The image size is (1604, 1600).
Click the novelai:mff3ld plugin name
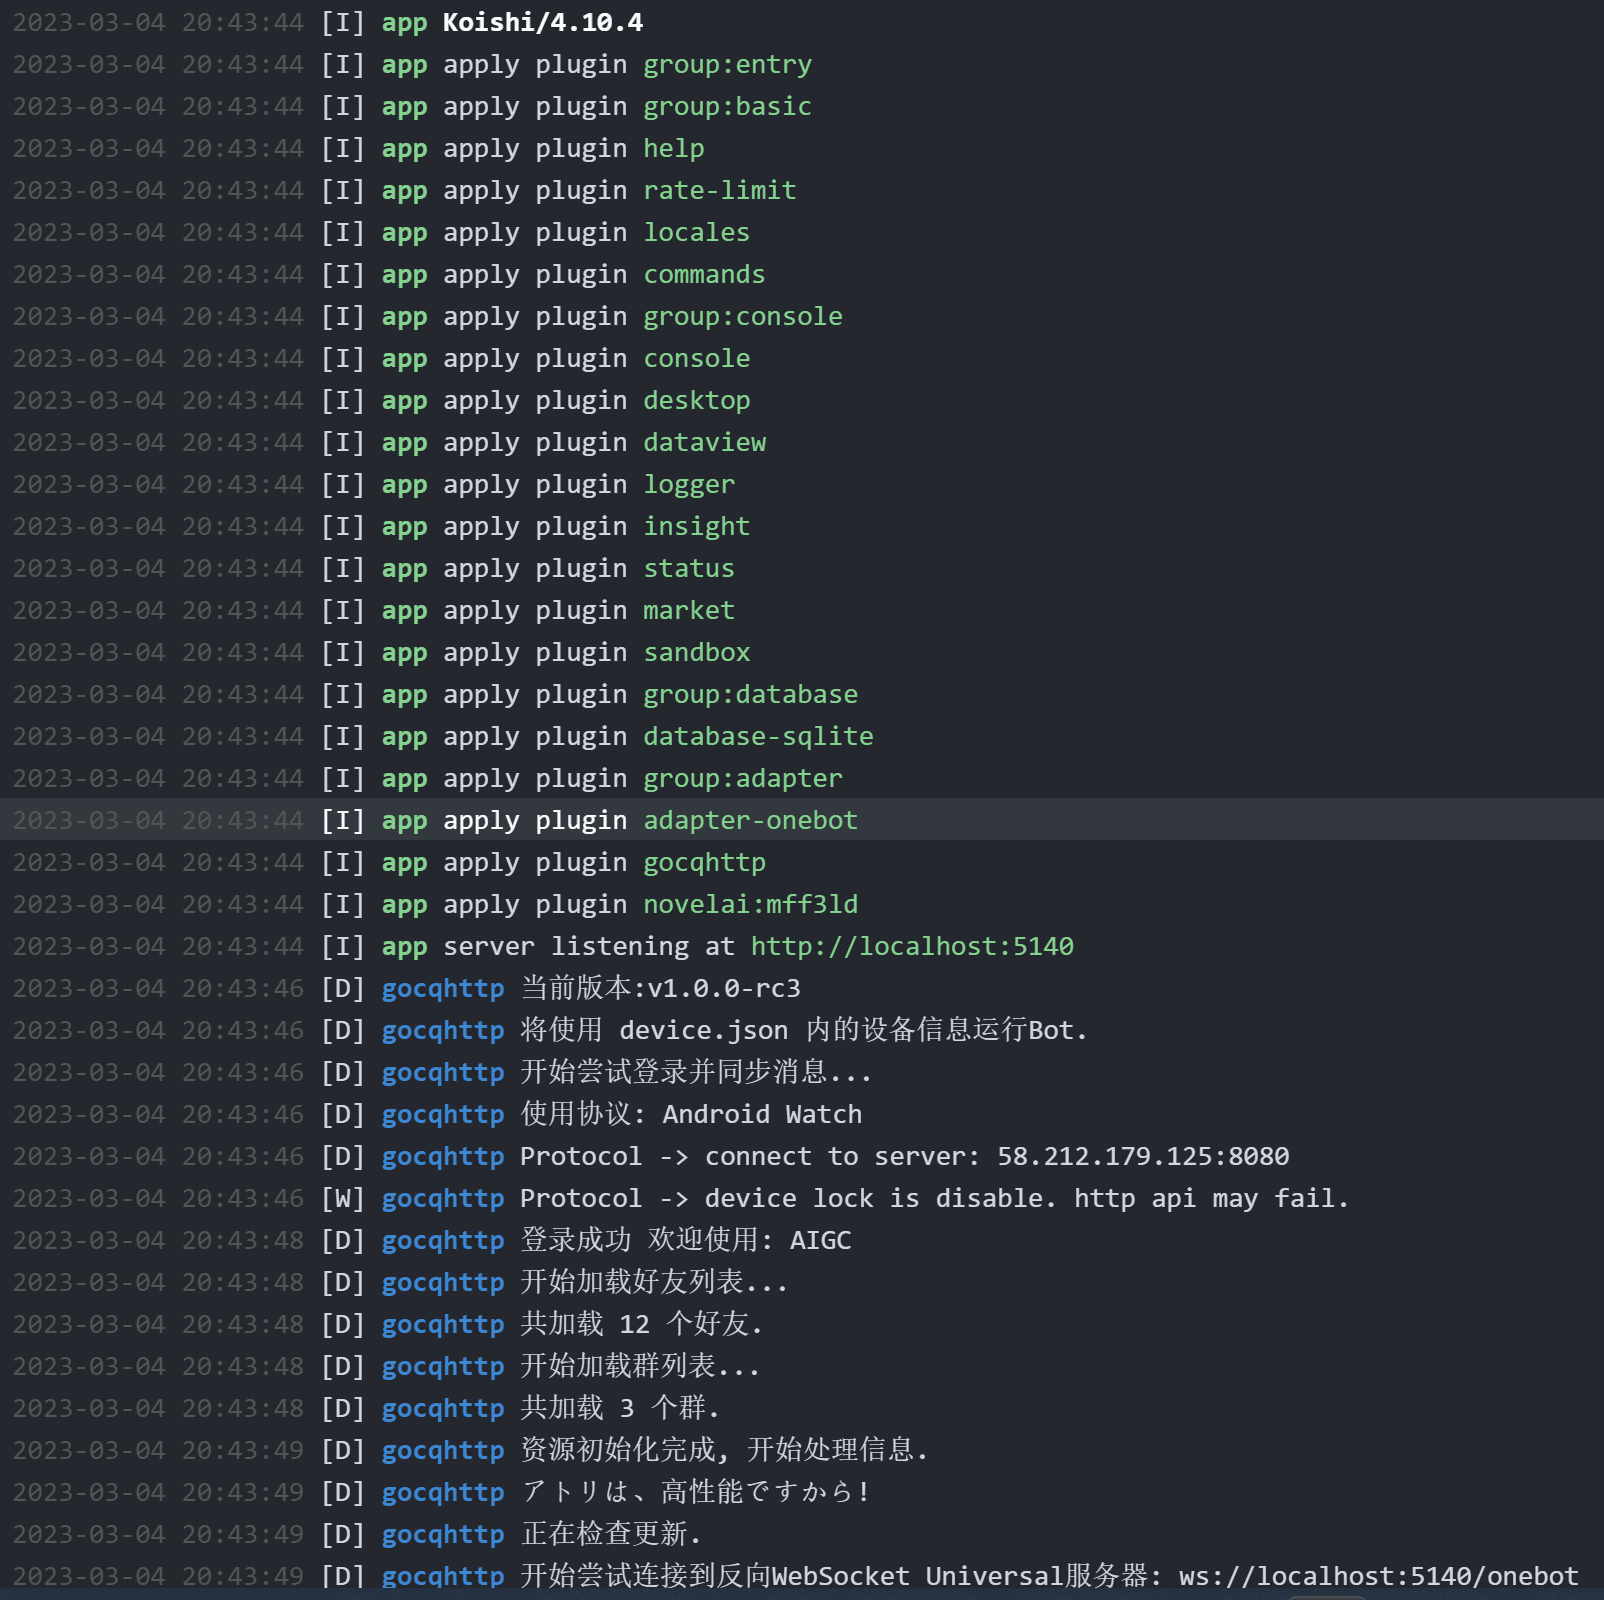pos(750,904)
